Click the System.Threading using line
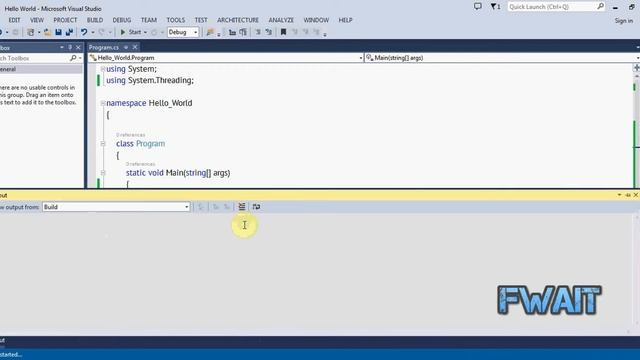The height and width of the screenshot is (360, 640). tap(150, 80)
